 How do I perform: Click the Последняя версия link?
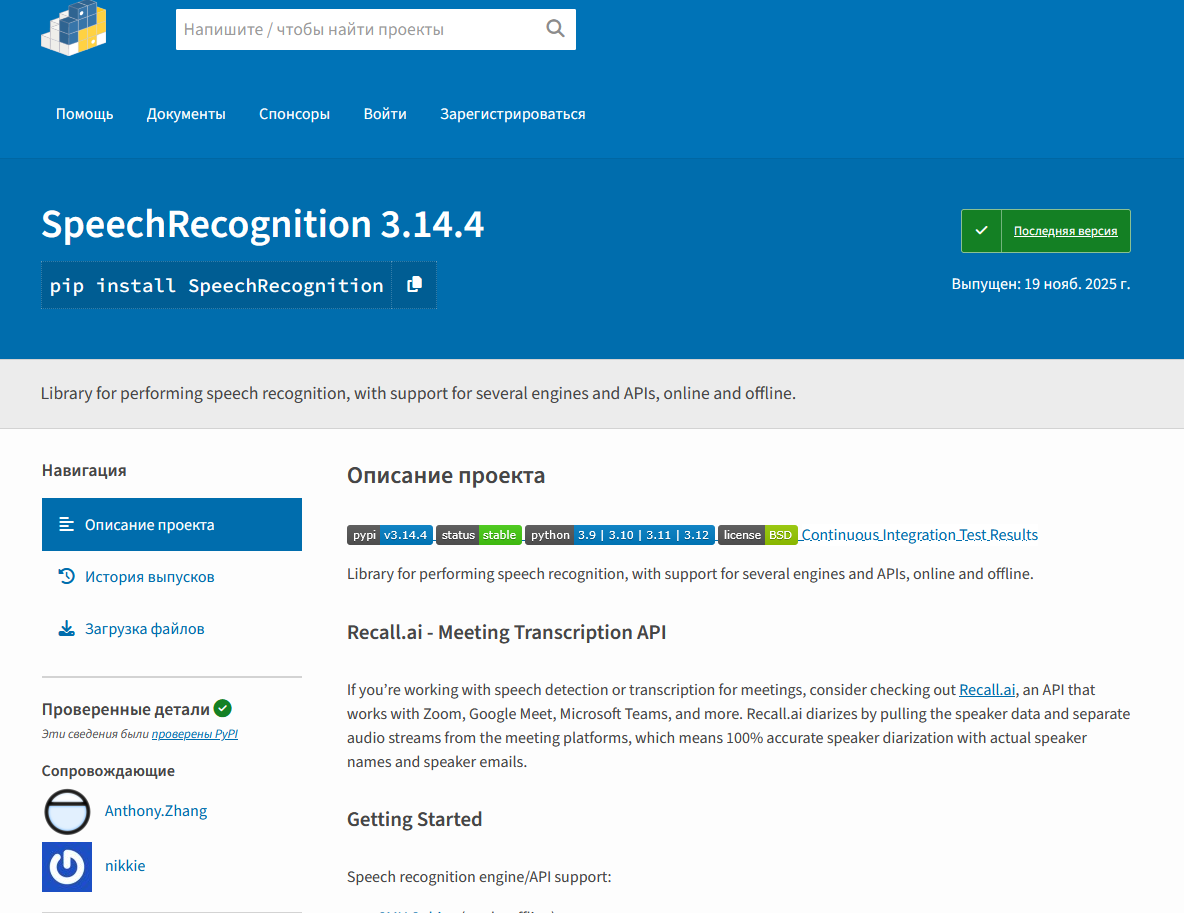1065,231
